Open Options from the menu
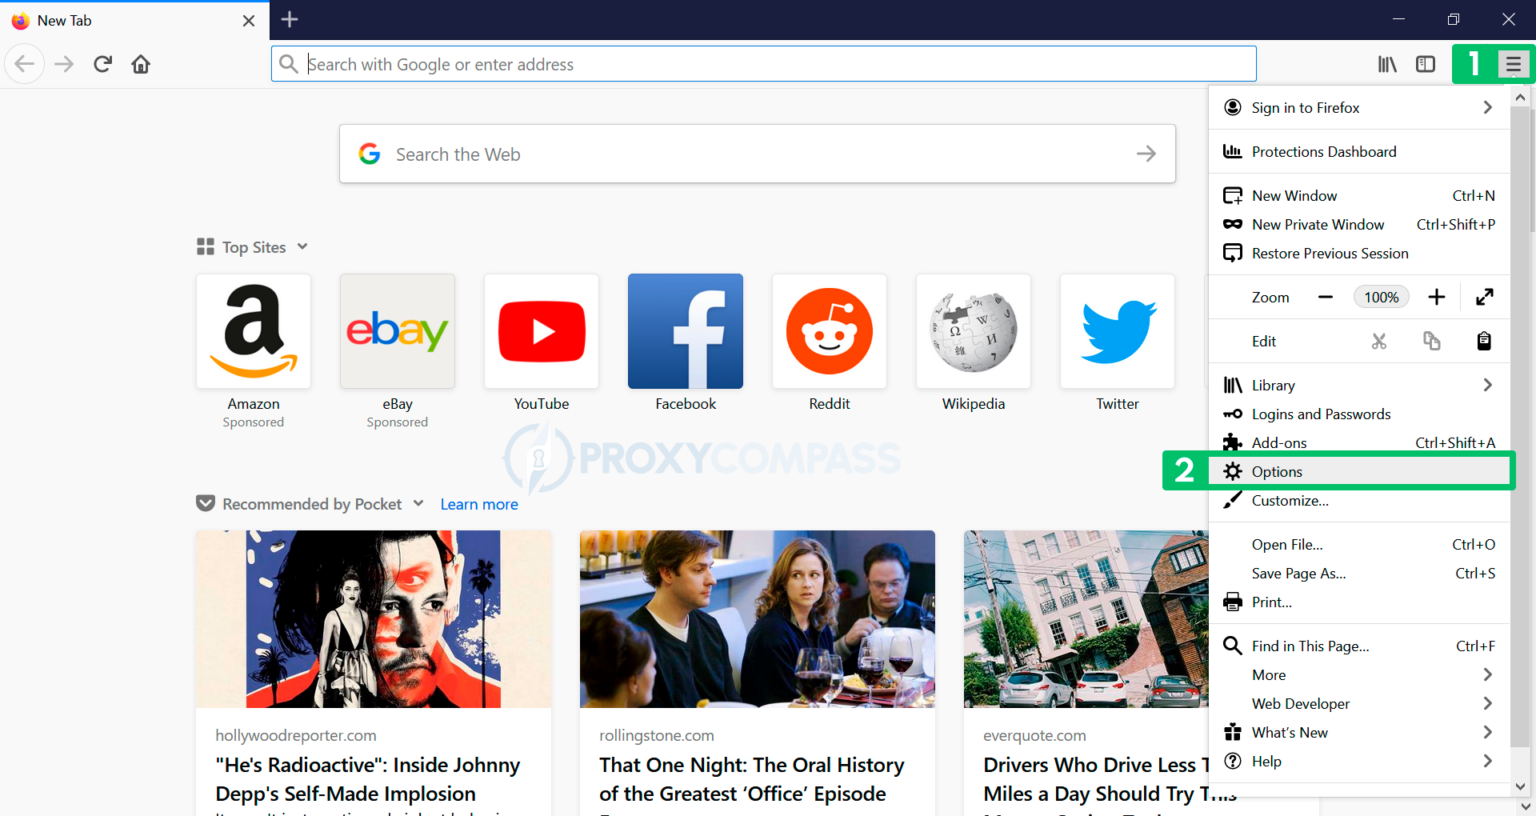 (1275, 470)
